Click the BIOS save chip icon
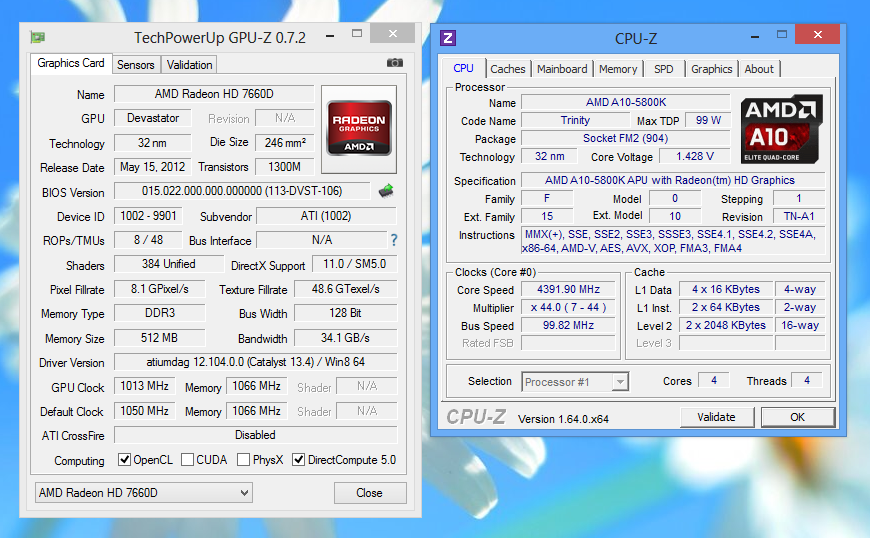Image resolution: width=870 pixels, height=538 pixels. (x=386, y=191)
